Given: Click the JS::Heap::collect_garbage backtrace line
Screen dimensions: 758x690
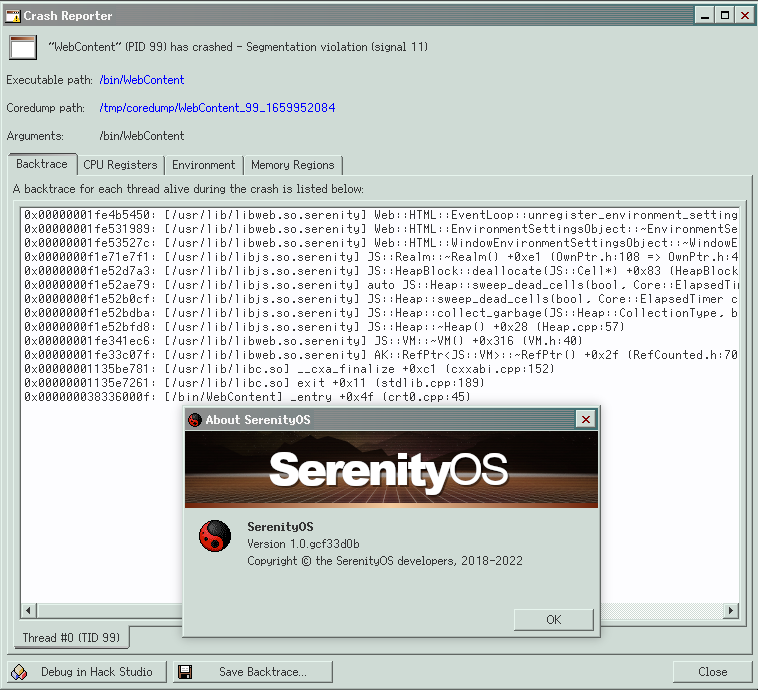Looking at the screenshot, I should pos(381,313).
